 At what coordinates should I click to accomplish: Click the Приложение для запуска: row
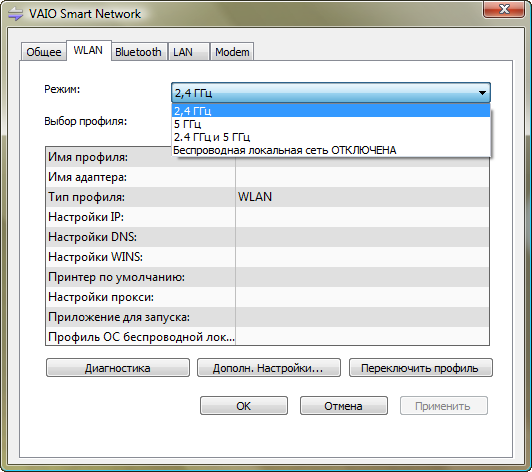tap(267, 317)
